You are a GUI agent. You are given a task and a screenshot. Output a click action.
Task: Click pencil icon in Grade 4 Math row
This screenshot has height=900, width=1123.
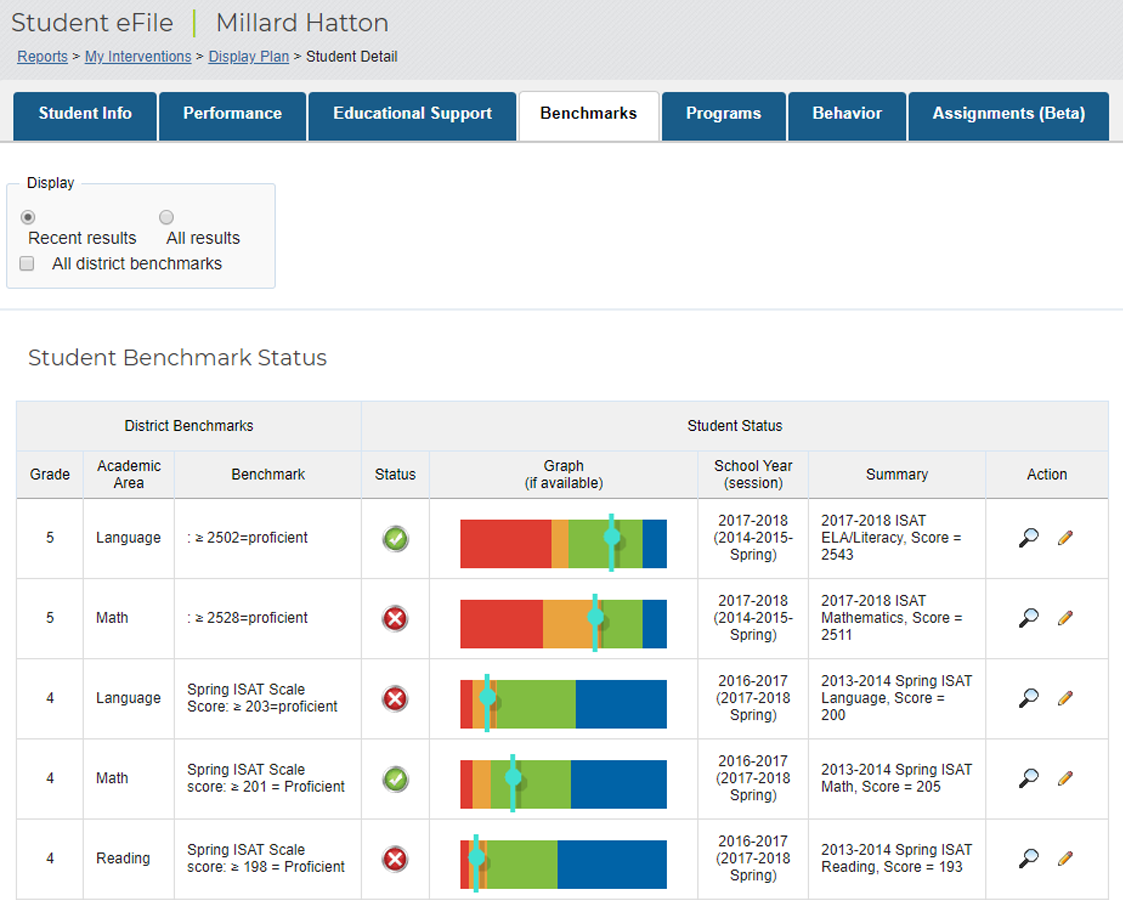[x=1065, y=778]
